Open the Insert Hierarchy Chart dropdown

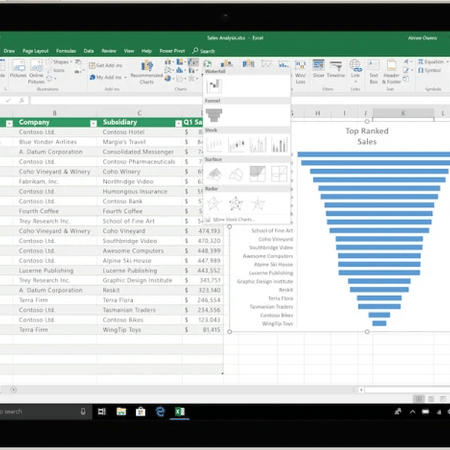[x=180, y=62]
